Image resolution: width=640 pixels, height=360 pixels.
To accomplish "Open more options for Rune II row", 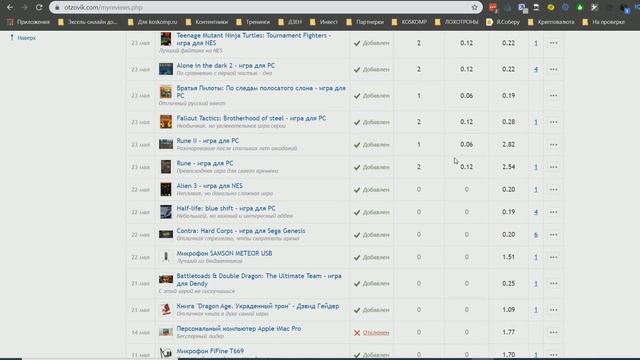I will click(x=553, y=144).
